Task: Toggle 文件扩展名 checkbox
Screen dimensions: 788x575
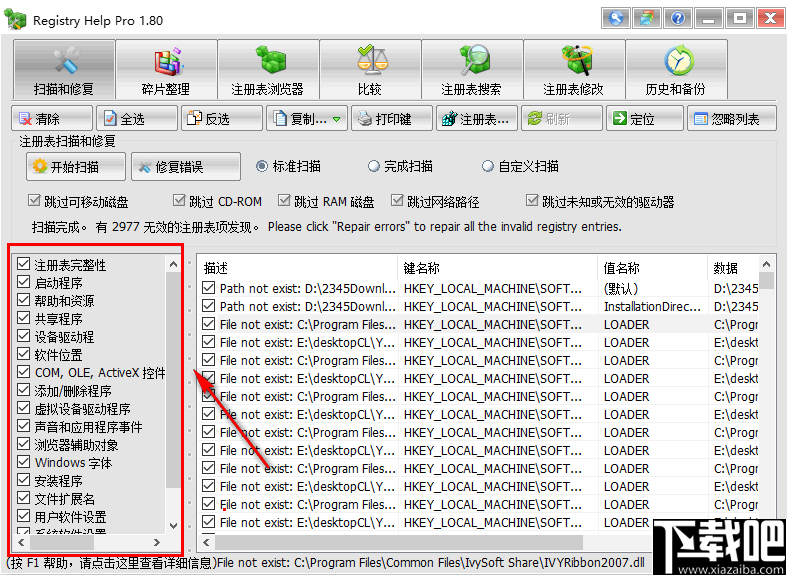Action: (x=24, y=499)
